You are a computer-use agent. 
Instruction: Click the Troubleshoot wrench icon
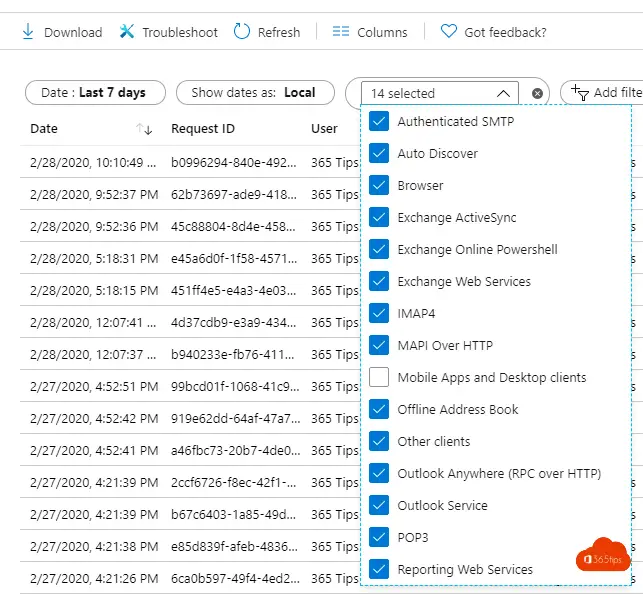pos(127,32)
